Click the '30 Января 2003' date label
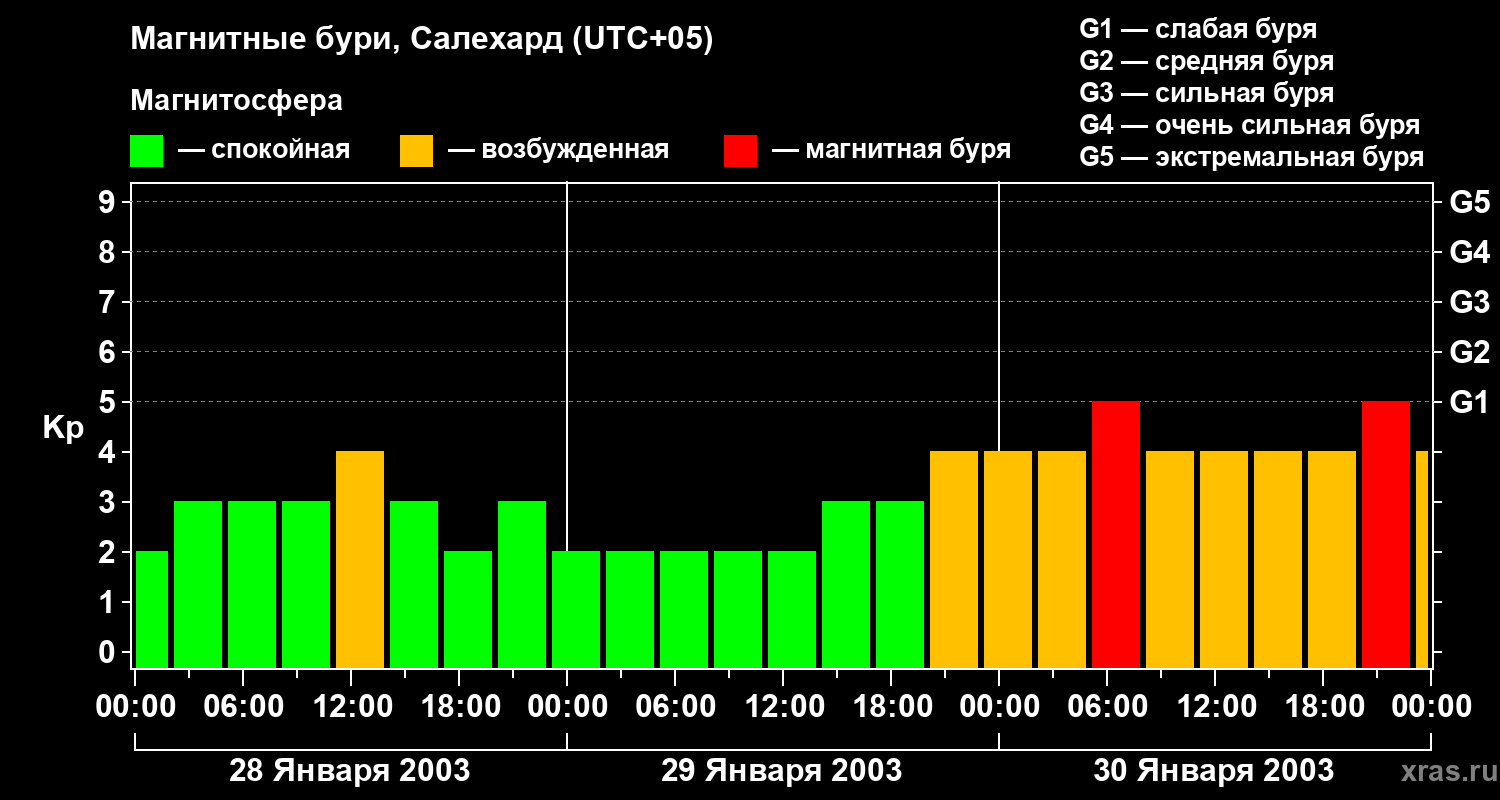 pyautogui.click(x=1213, y=771)
